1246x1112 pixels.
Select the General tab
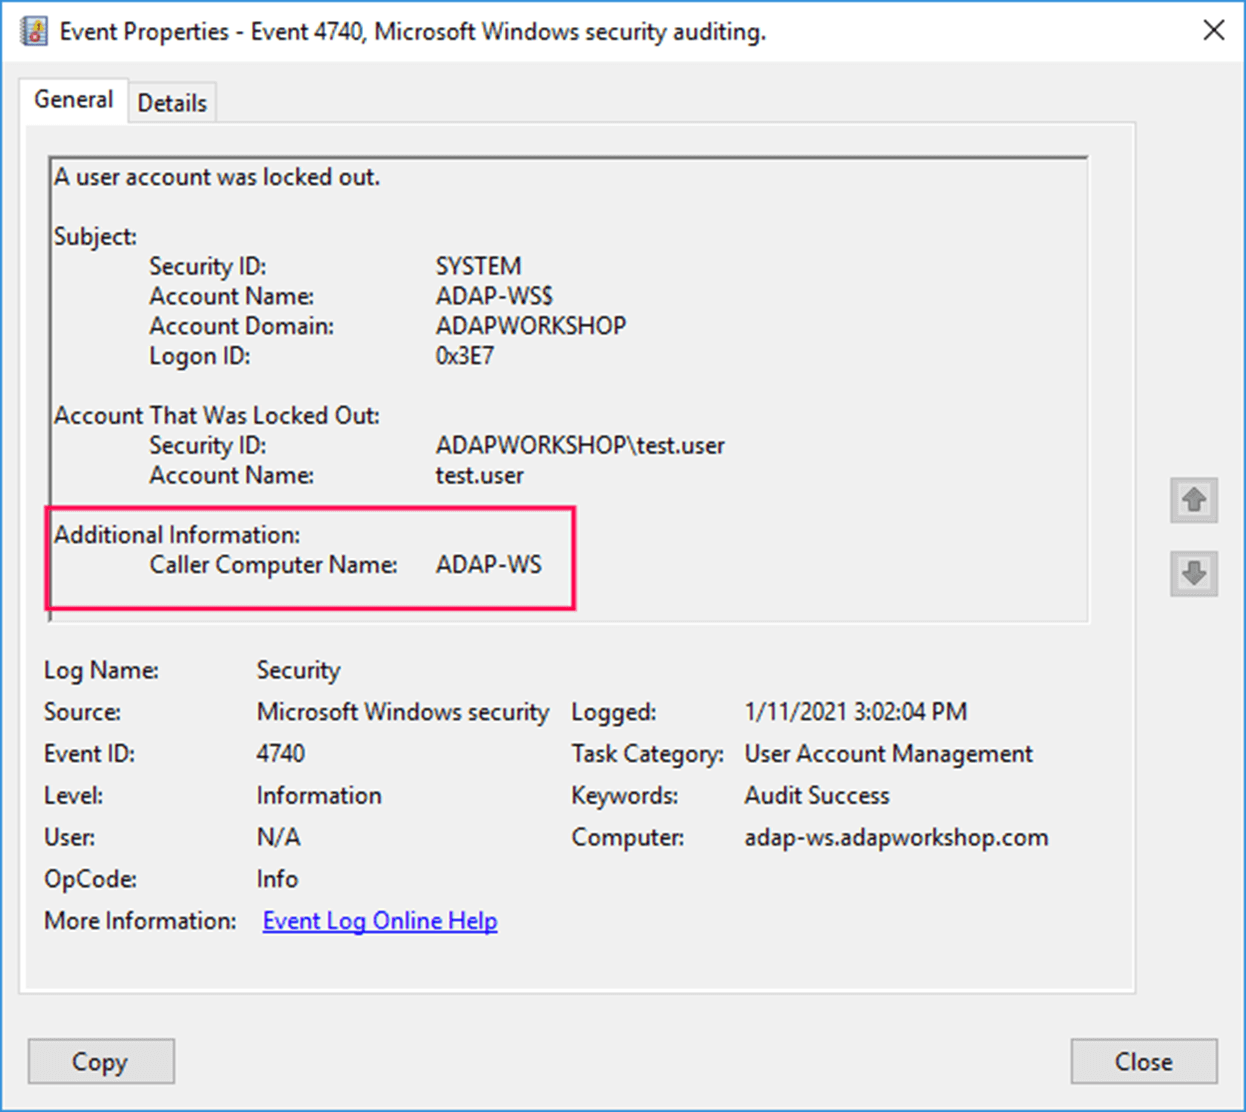(x=73, y=99)
